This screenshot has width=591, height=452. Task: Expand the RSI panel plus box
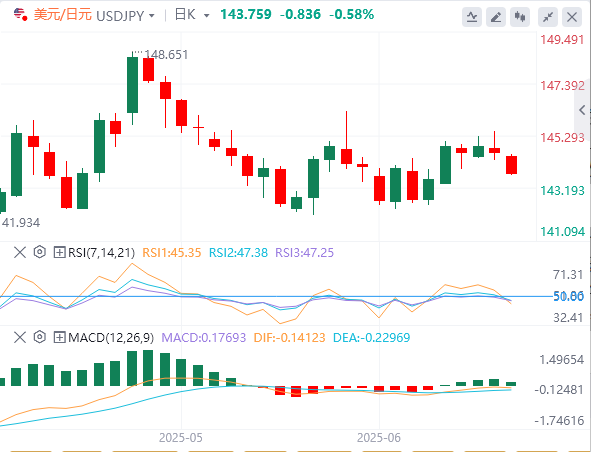click(x=59, y=252)
